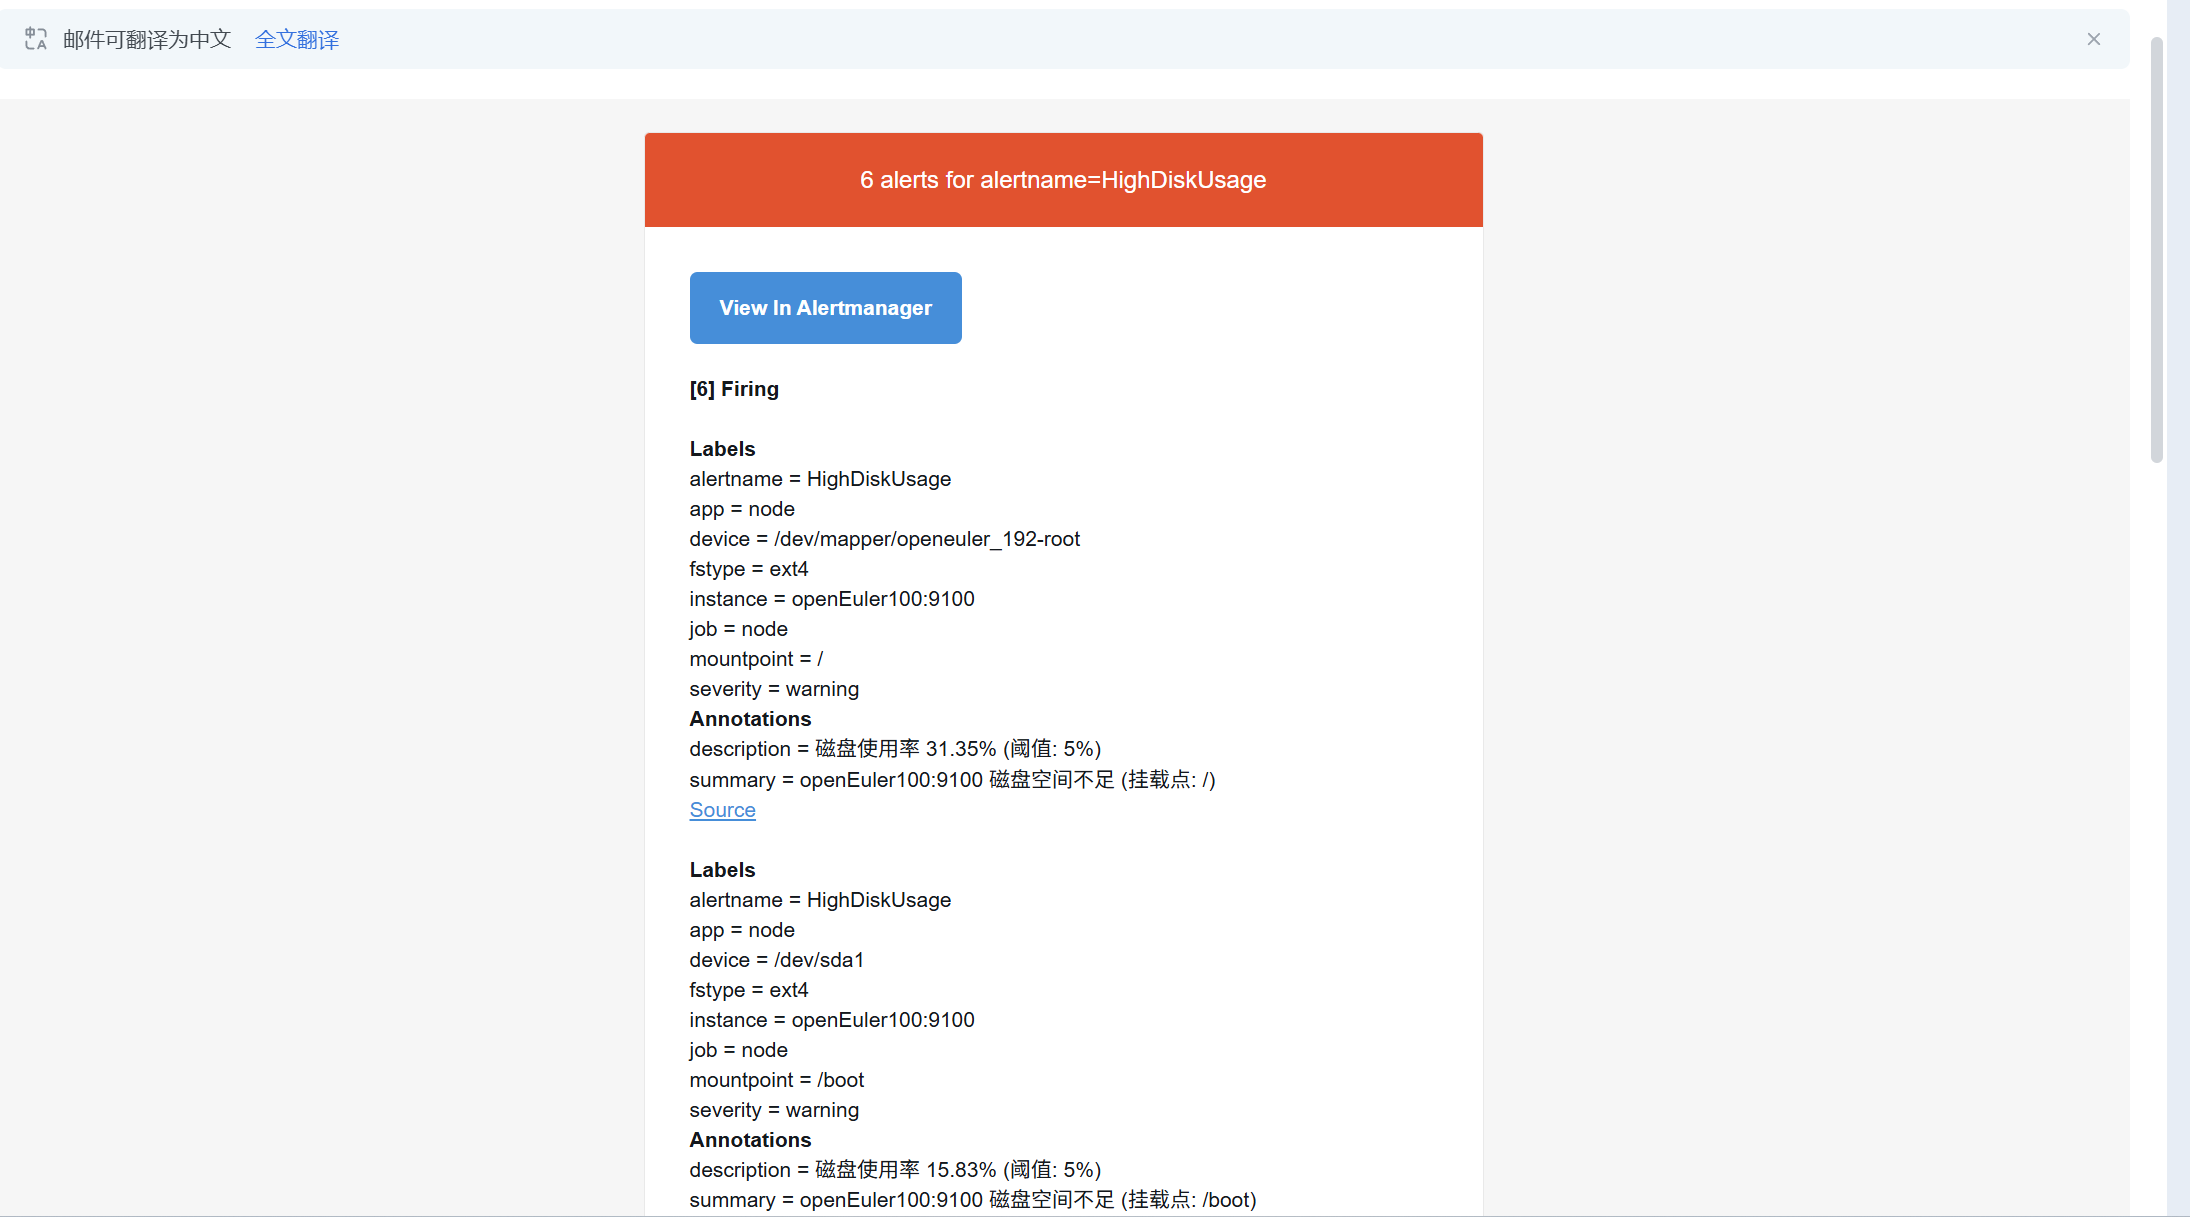This screenshot has width=2190, height=1217.
Task: Click the mountpoint = /boot line
Action: [x=776, y=1080]
